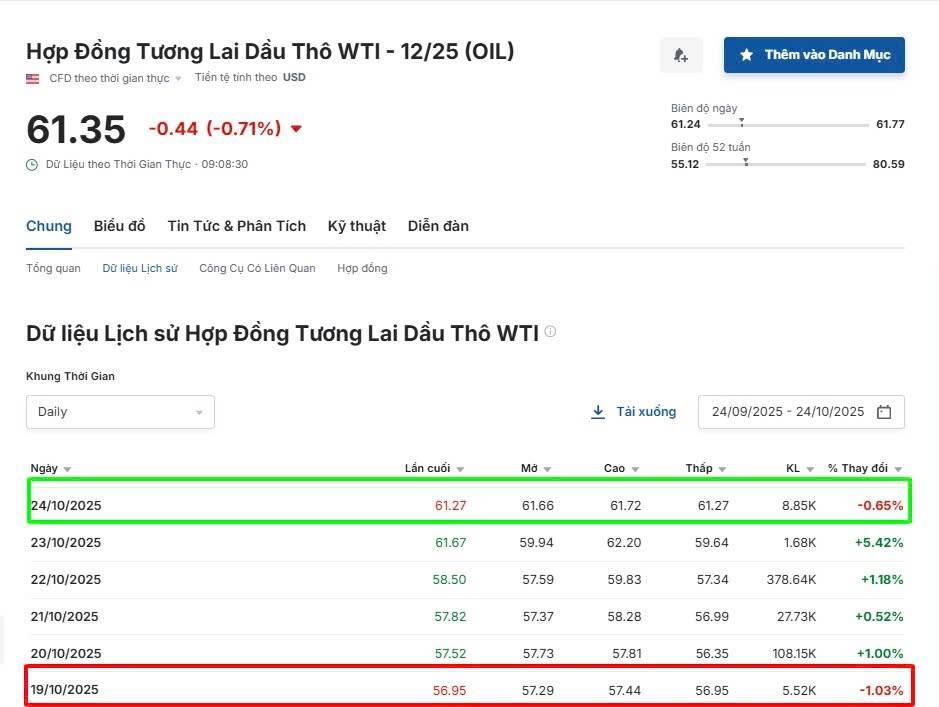
Task: Click the red triangle next to -0.71%
Action: [x=294, y=128]
